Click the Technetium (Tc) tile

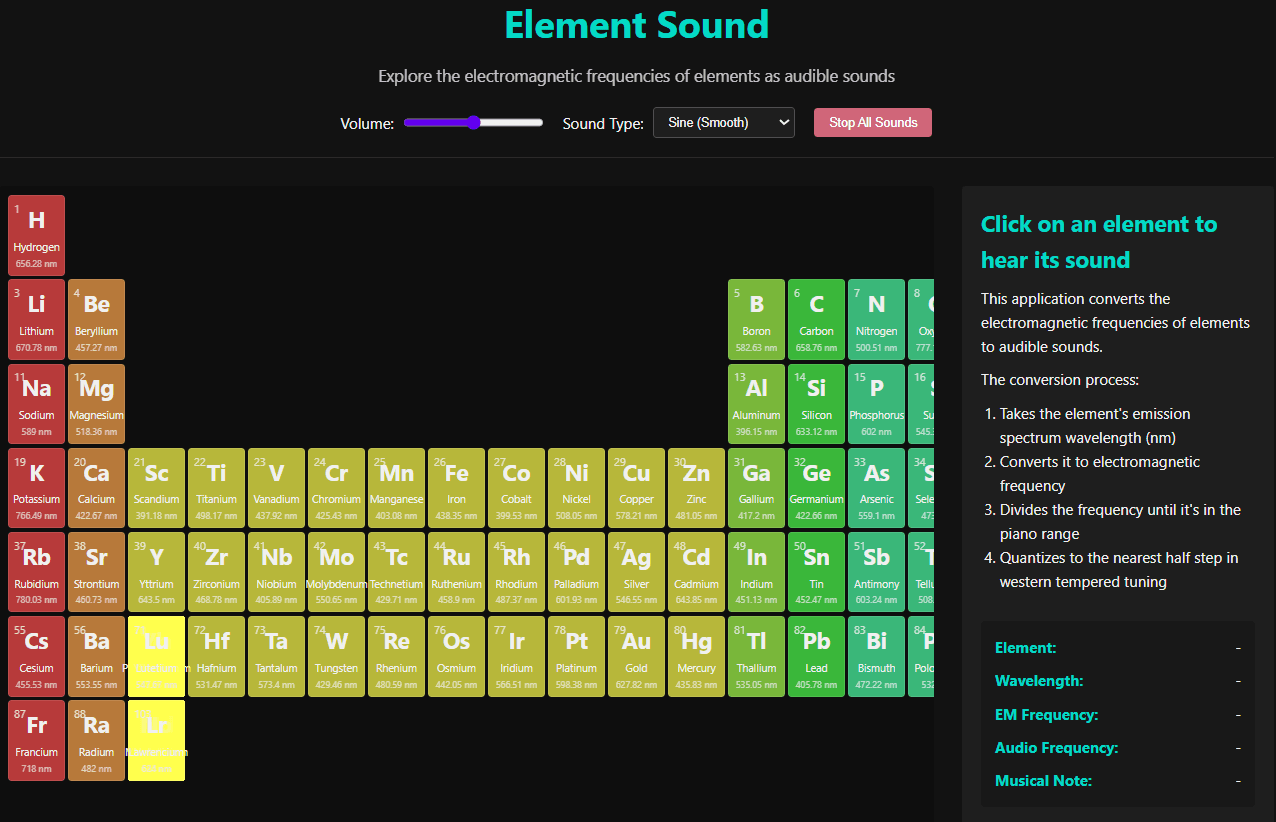coord(396,572)
